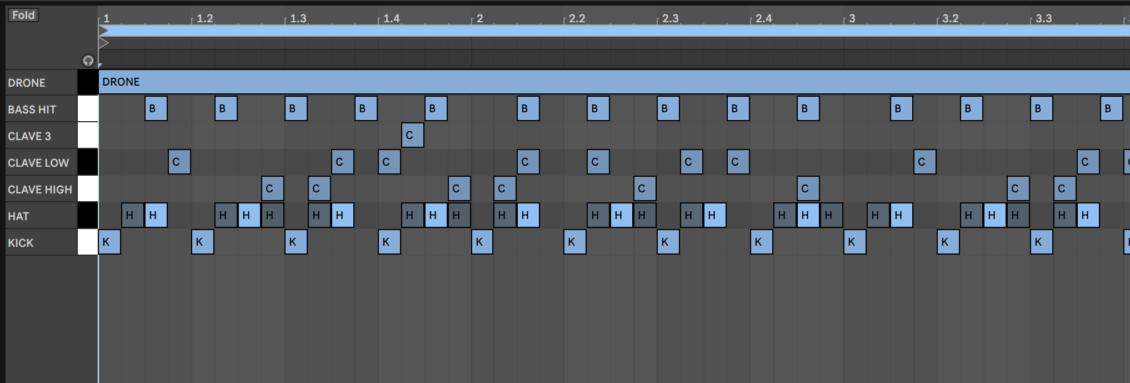
Task: Click the HAT row label
Action: 17,216
